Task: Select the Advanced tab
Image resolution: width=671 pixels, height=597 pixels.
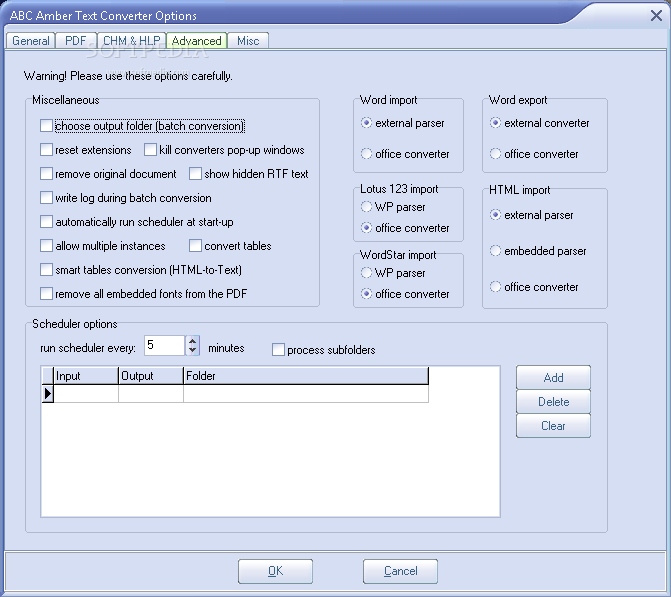Action: pyautogui.click(x=196, y=41)
